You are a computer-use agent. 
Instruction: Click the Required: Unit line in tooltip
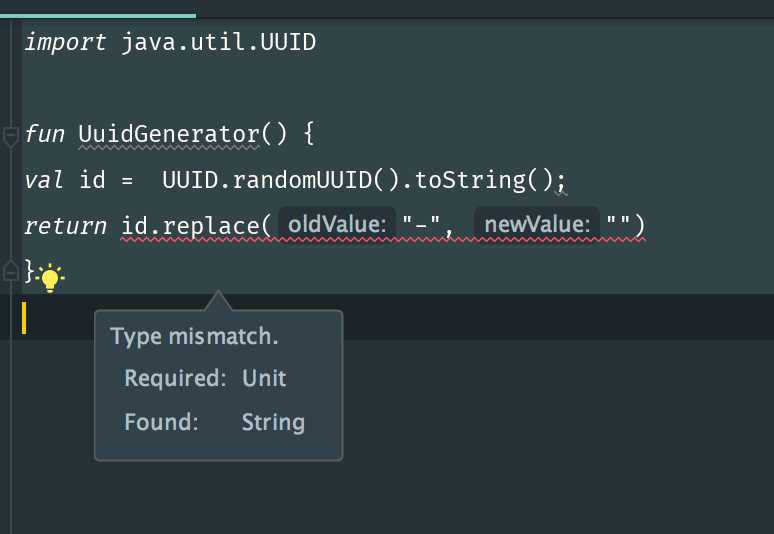205,379
